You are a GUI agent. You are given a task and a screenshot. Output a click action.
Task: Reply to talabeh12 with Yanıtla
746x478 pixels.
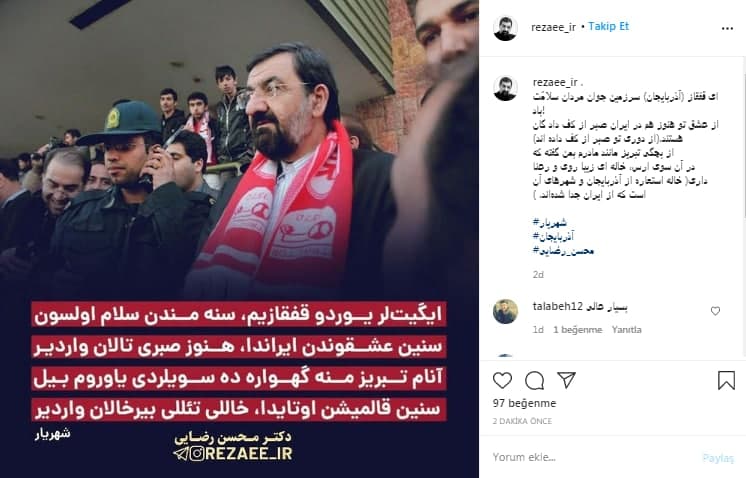click(x=626, y=330)
